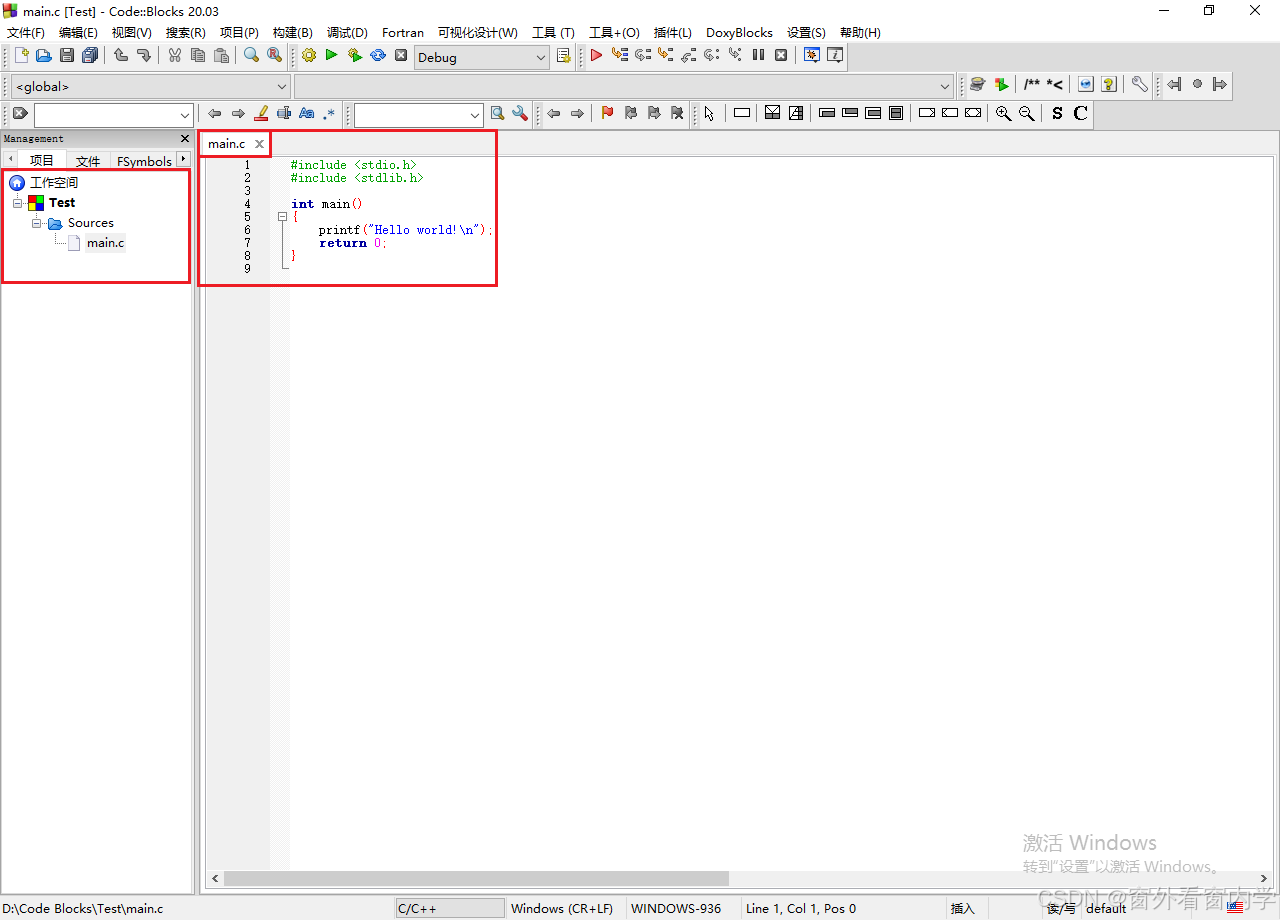Open the 调试(D) menu
This screenshot has width=1280, height=920.
pyautogui.click(x=347, y=32)
